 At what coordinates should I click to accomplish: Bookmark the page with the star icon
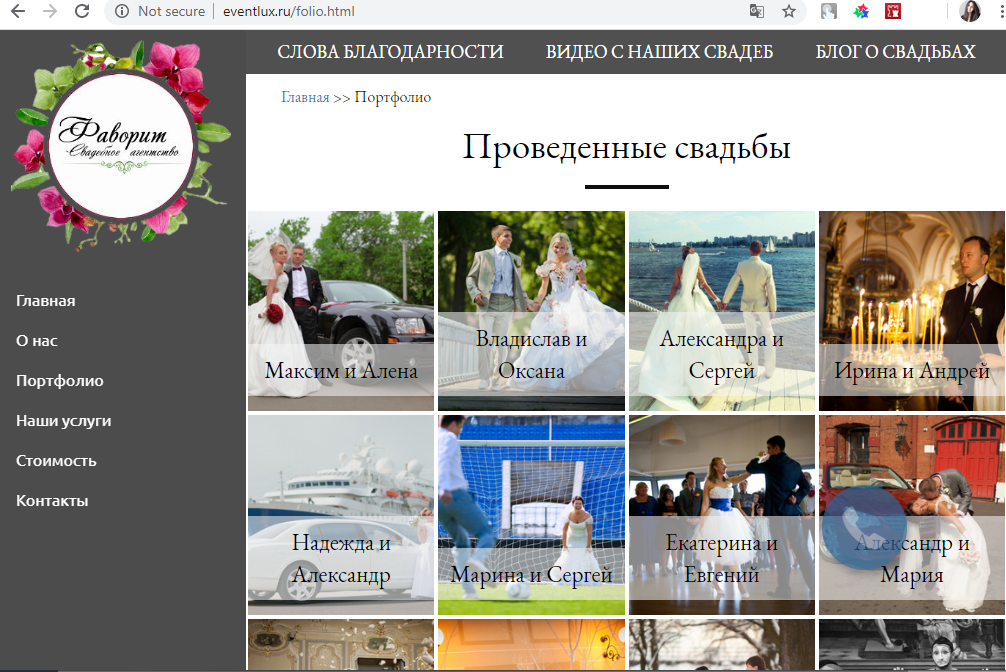(x=789, y=11)
